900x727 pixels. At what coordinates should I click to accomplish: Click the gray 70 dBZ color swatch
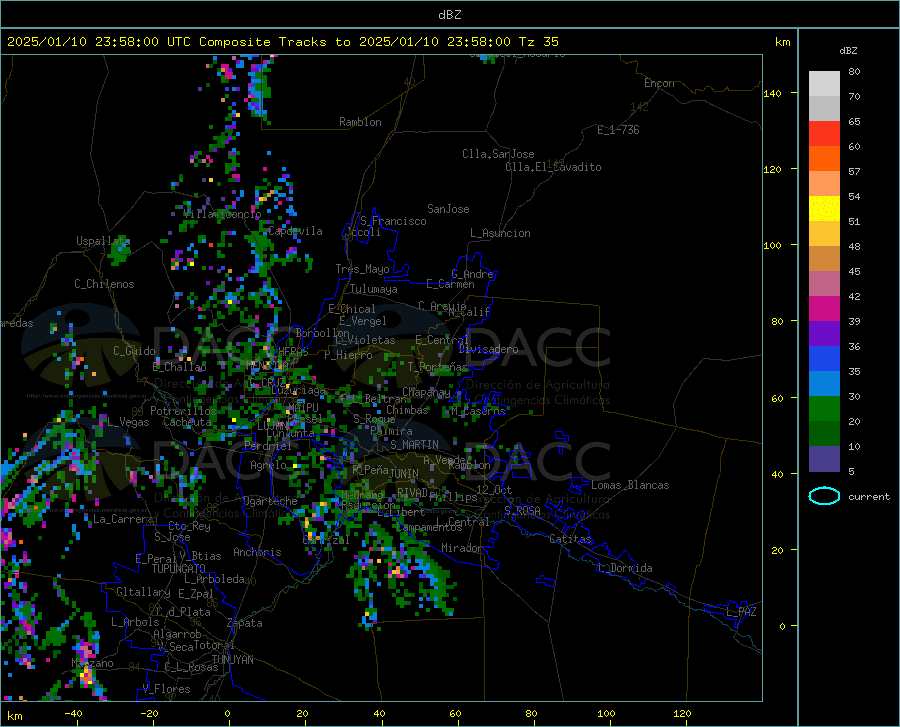[824, 108]
